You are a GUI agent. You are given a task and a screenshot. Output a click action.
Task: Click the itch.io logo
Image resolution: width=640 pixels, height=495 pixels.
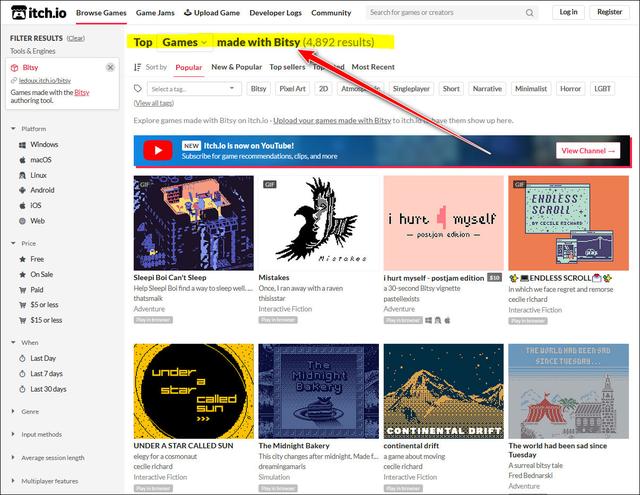(x=38, y=13)
